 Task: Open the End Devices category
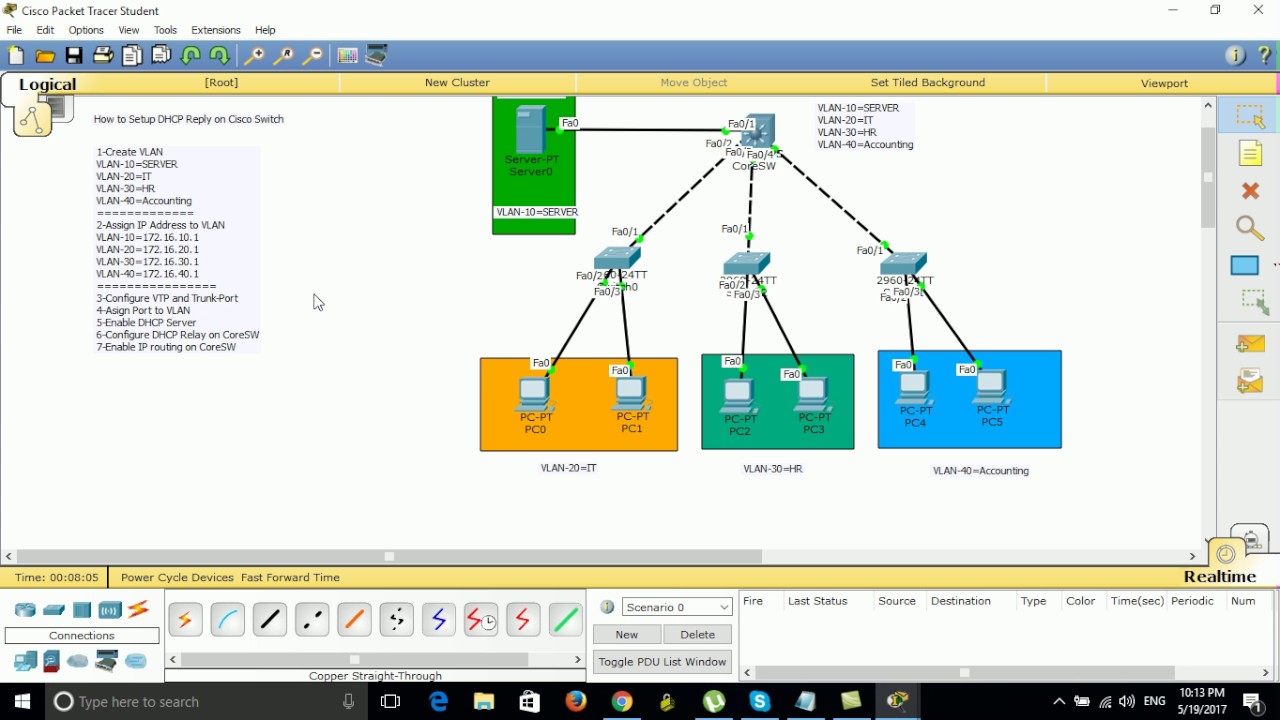25,661
